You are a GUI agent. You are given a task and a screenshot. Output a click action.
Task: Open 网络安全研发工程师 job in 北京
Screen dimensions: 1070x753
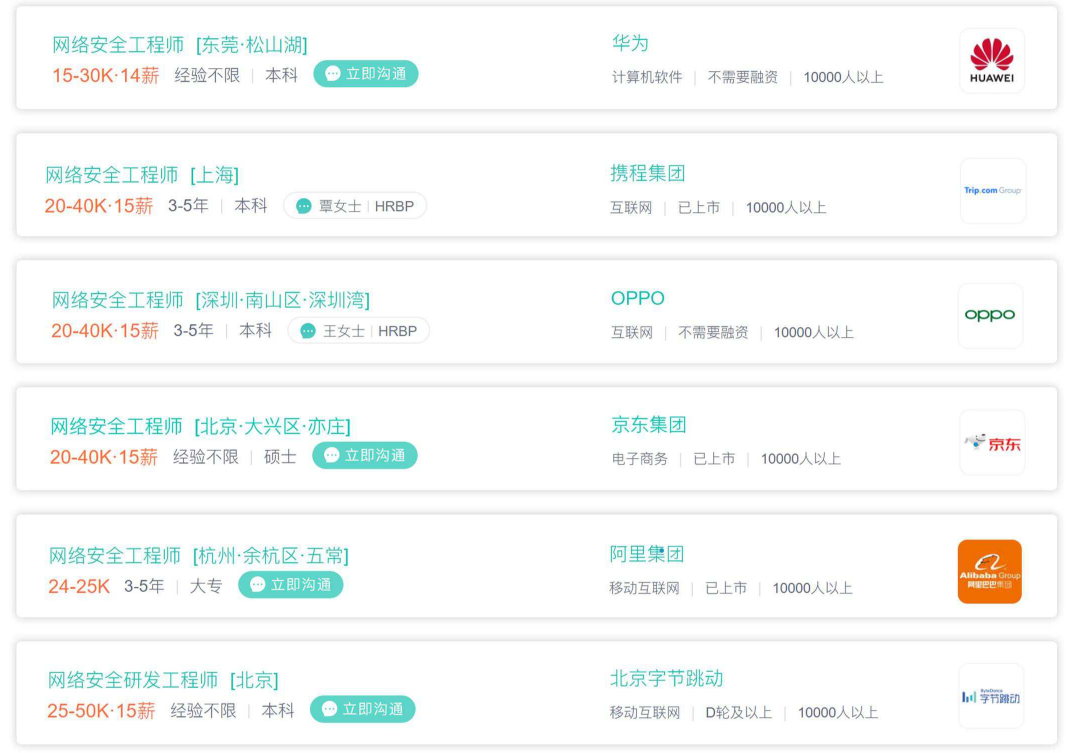coord(163,680)
